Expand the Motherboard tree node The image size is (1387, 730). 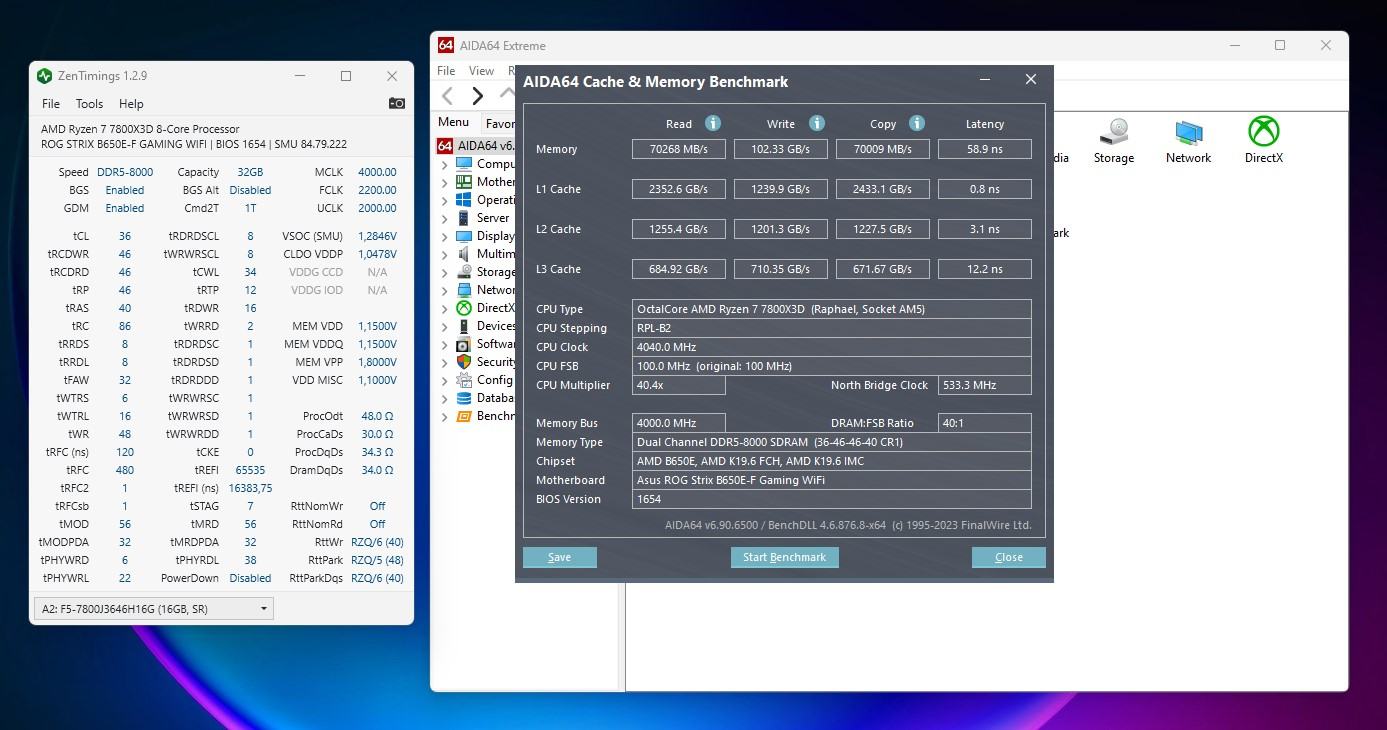[x=445, y=182]
